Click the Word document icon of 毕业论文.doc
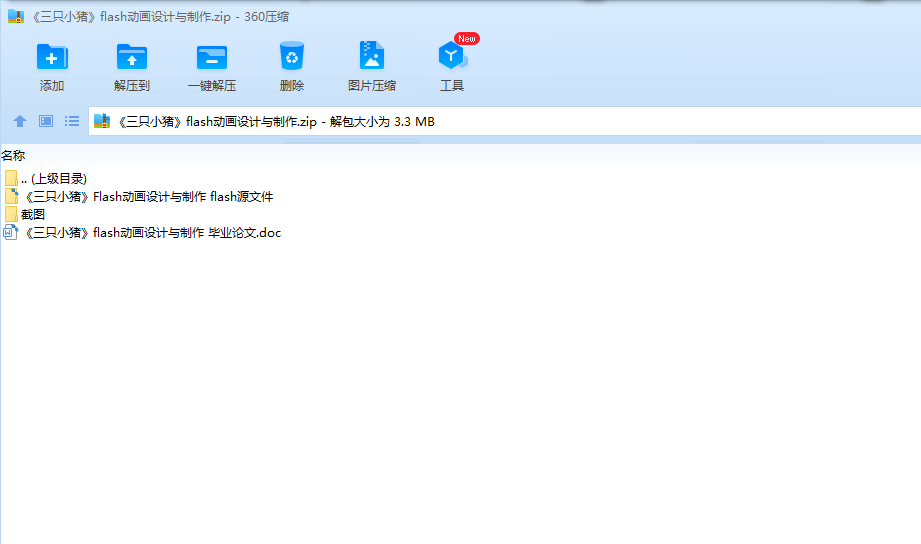 click(11, 232)
